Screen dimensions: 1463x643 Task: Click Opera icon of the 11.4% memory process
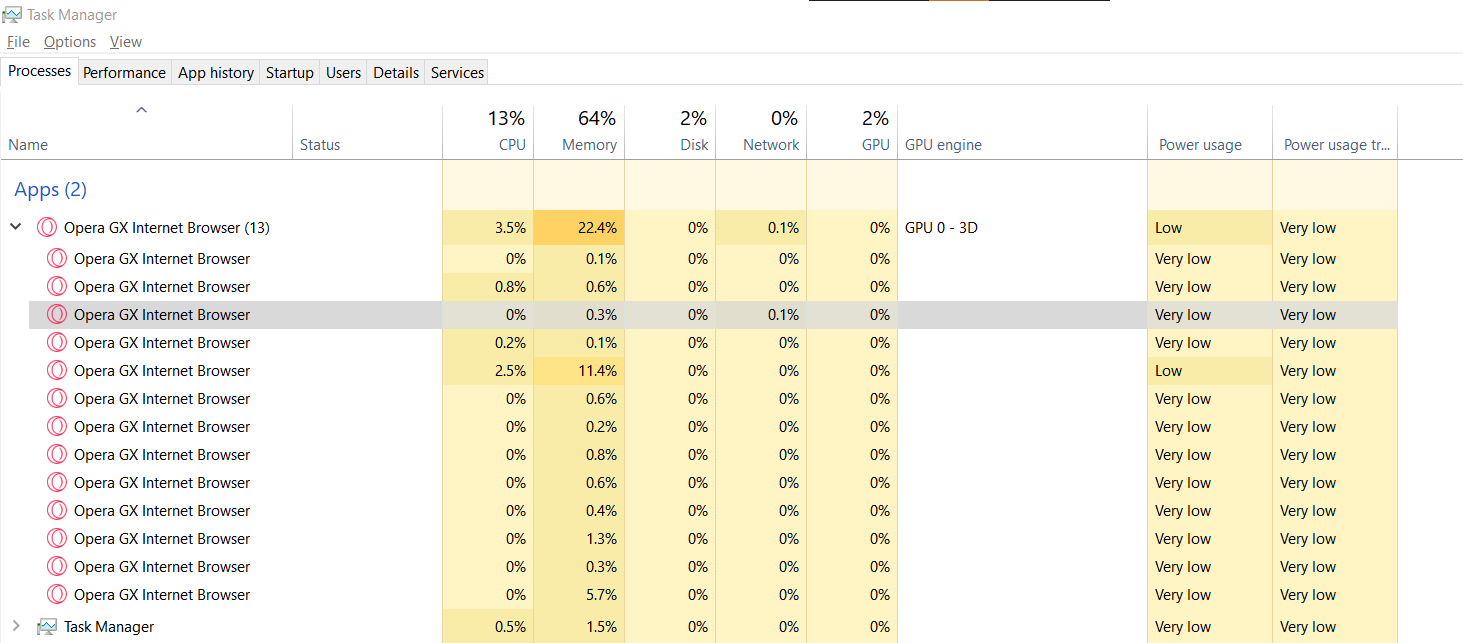coord(57,371)
